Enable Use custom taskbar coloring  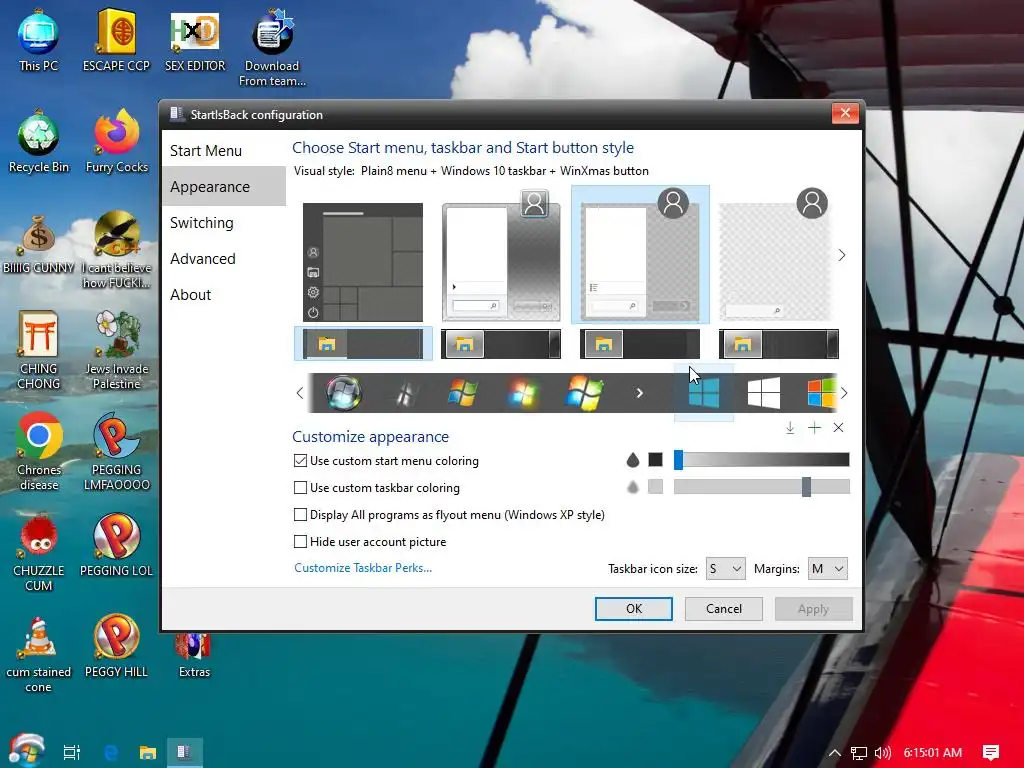(x=300, y=487)
